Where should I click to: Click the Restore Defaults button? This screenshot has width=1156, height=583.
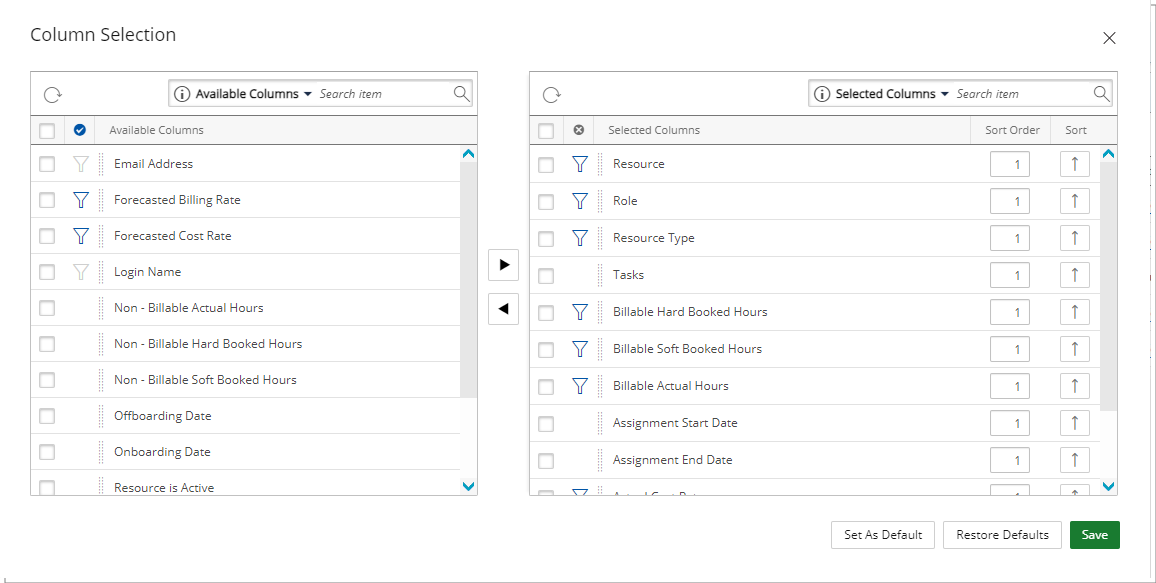point(1002,535)
